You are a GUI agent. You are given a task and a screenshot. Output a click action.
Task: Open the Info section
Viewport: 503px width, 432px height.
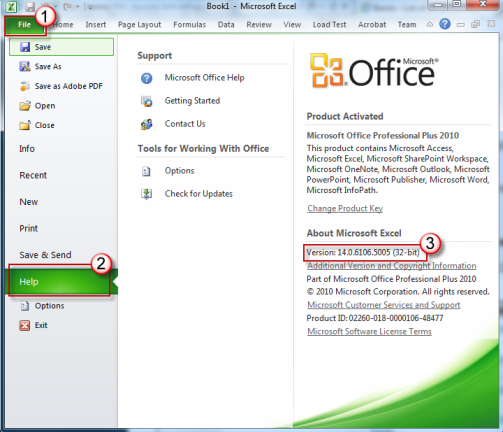pos(27,149)
